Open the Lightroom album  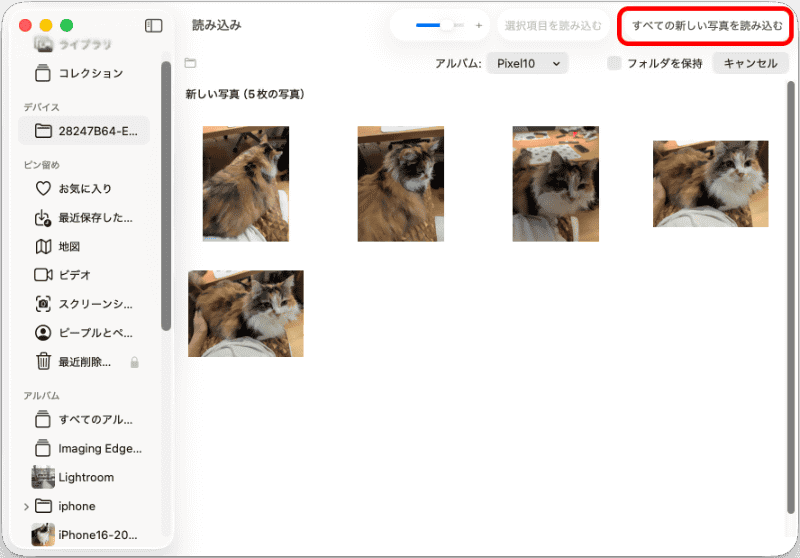click(x=84, y=477)
